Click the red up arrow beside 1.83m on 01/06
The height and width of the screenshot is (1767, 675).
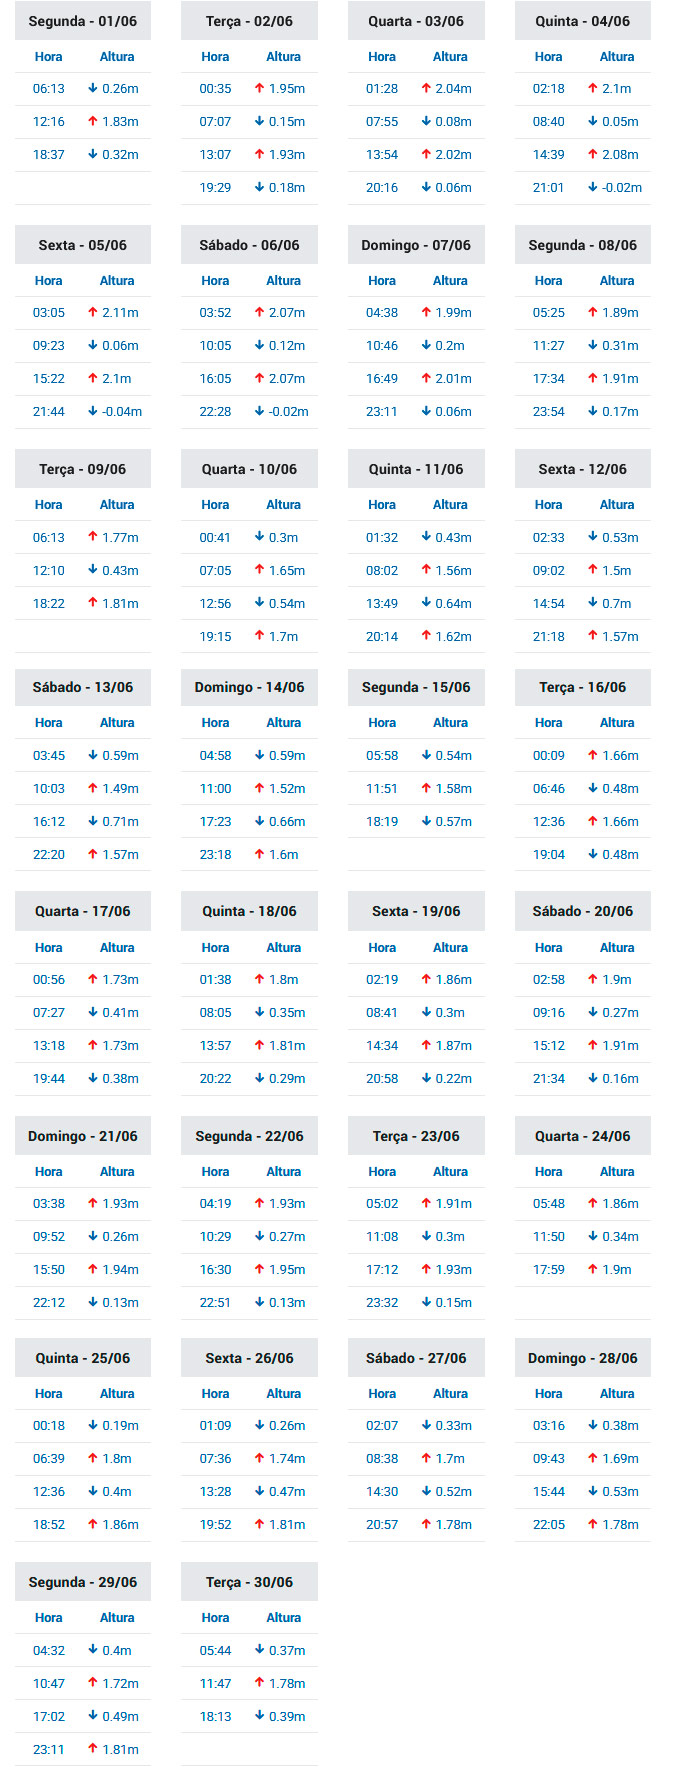click(93, 121)
